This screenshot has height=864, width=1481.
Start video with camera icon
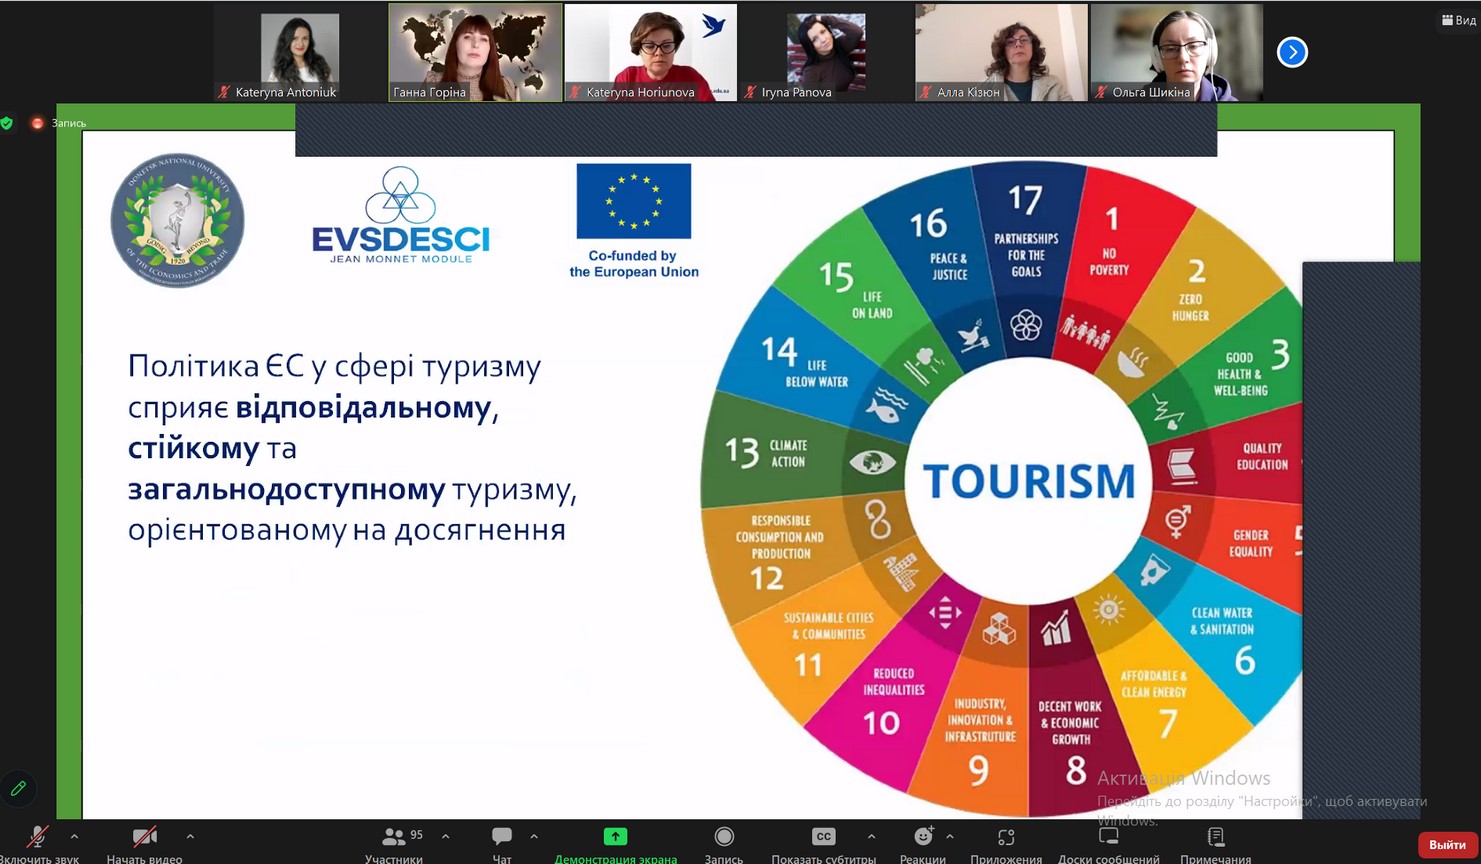click(x=144, y=837)
